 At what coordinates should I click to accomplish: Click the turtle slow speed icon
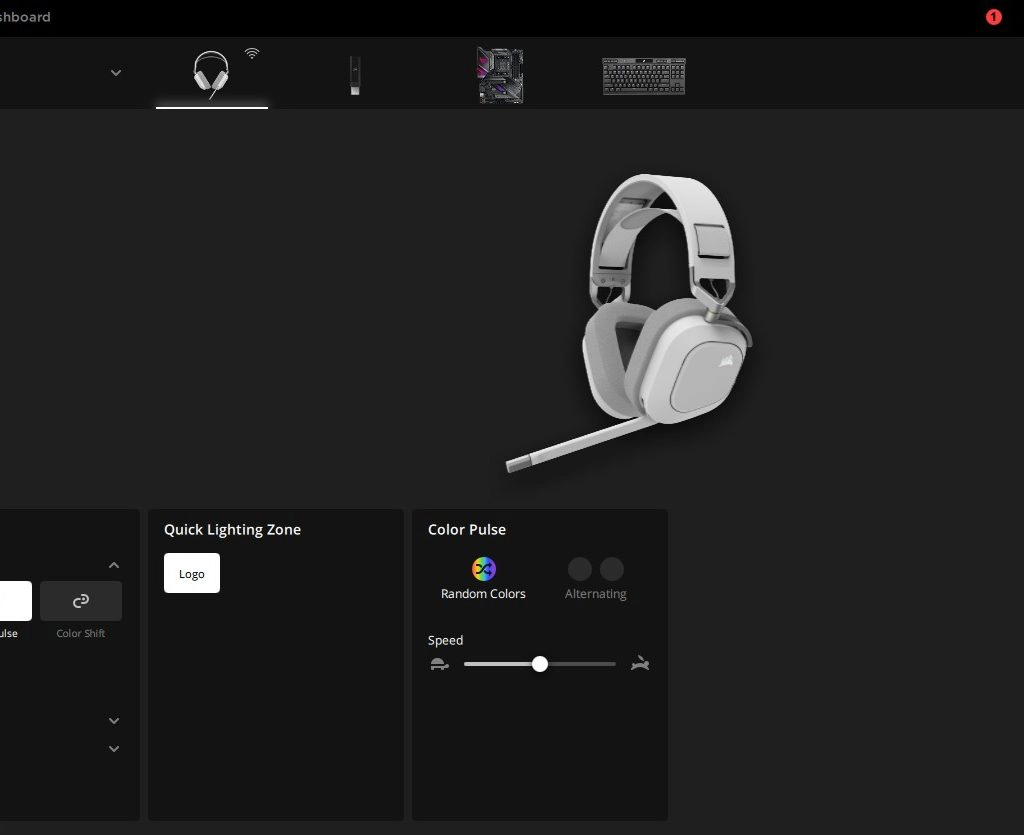439,664
